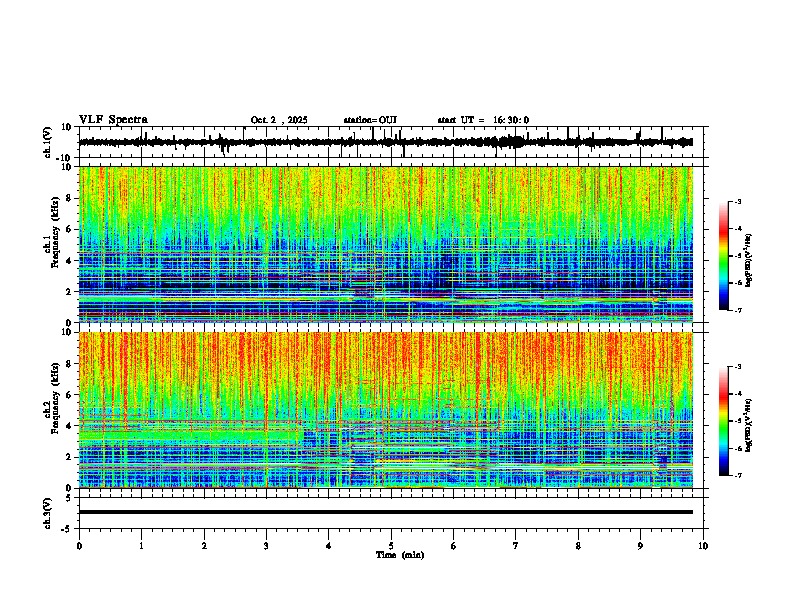This screenshot has width=792, height=612.
Task: Click the "3" tick on the Time axis
Action: (266, 546)
